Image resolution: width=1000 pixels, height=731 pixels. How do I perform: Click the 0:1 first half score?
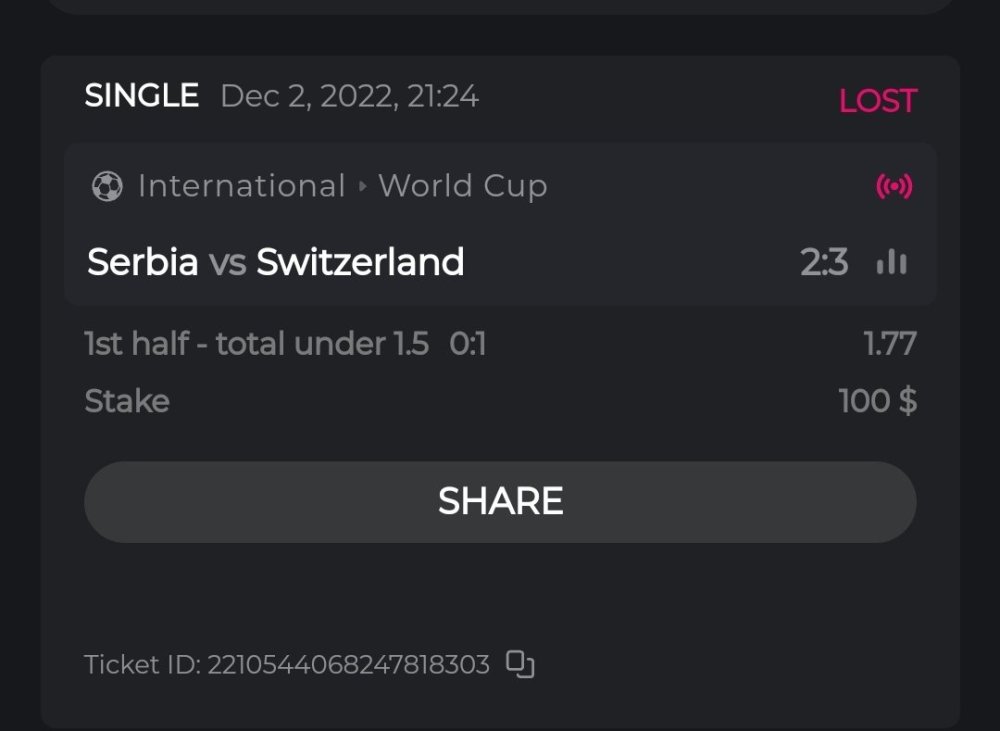pyautogui.click(x=467, y=344)
